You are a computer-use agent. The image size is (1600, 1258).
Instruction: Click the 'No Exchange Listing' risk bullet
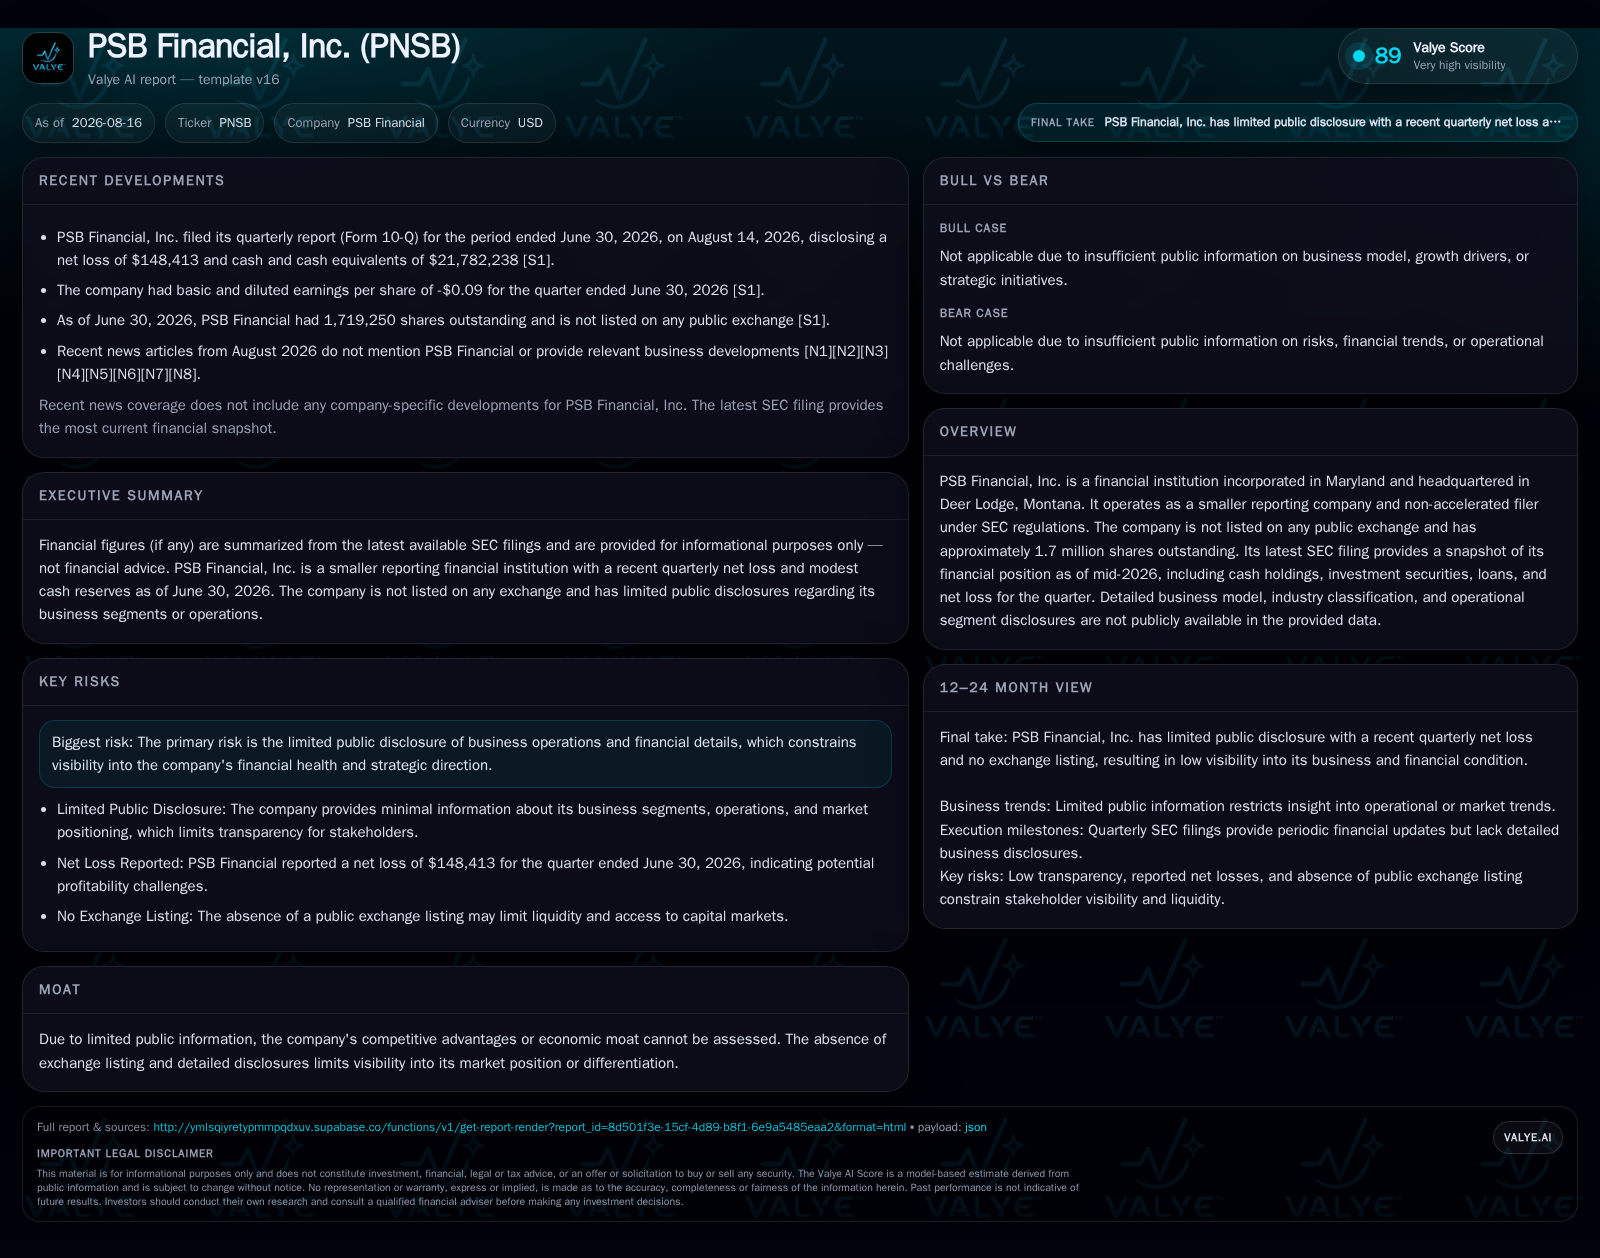[x=422, y=917]
